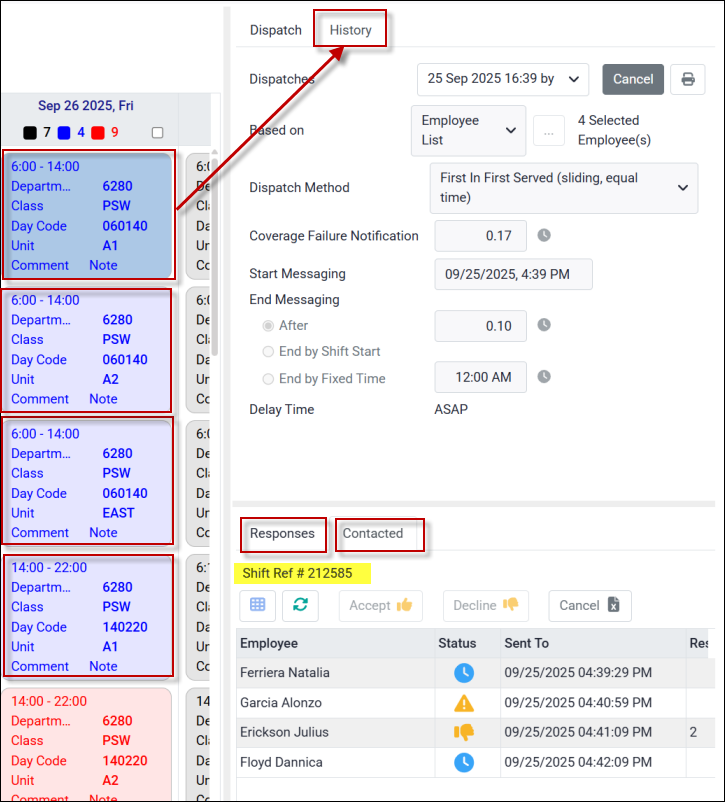Image resolution: width=725 pixels, height=802 pixels.
Task: Open the Contacted tab
Action: [x=373, y=533]
